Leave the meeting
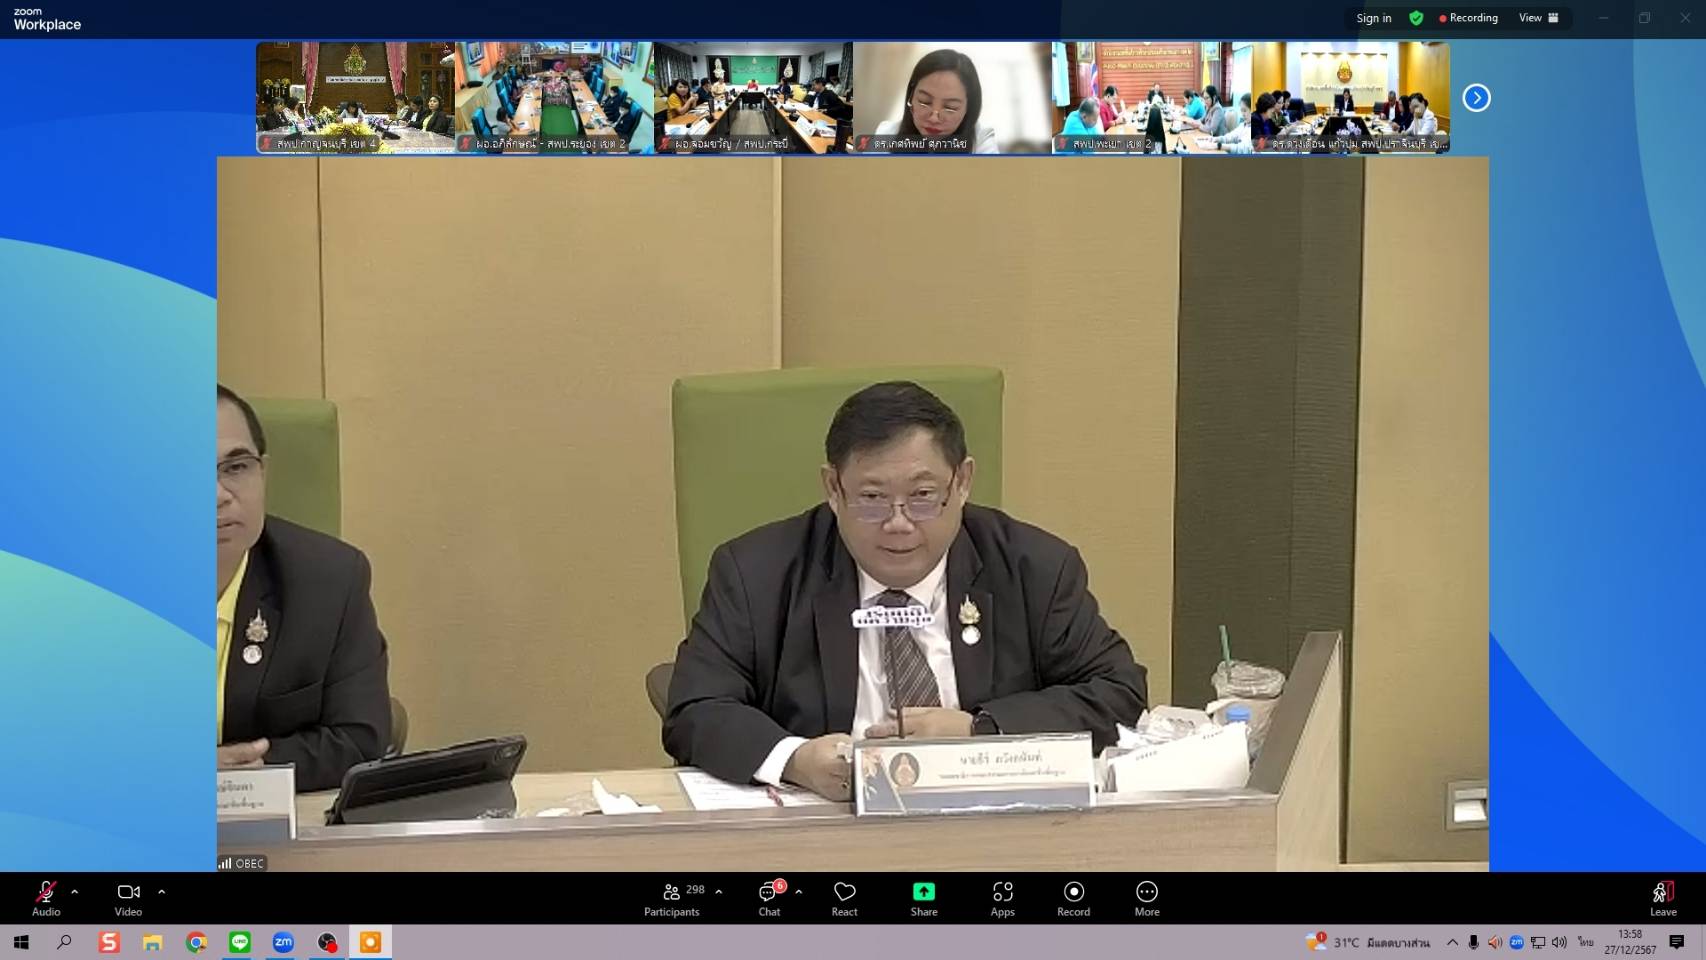 coord(1662,898)
